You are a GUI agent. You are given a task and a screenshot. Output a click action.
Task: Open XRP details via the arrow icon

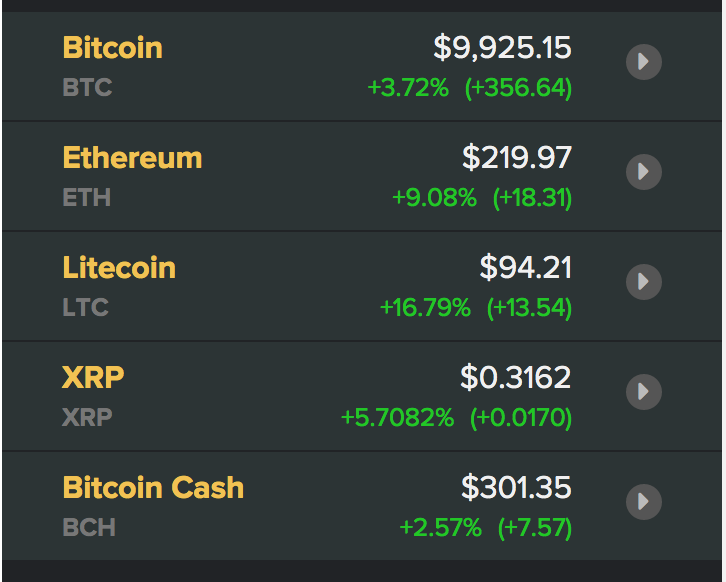click(x=644, y=392)
